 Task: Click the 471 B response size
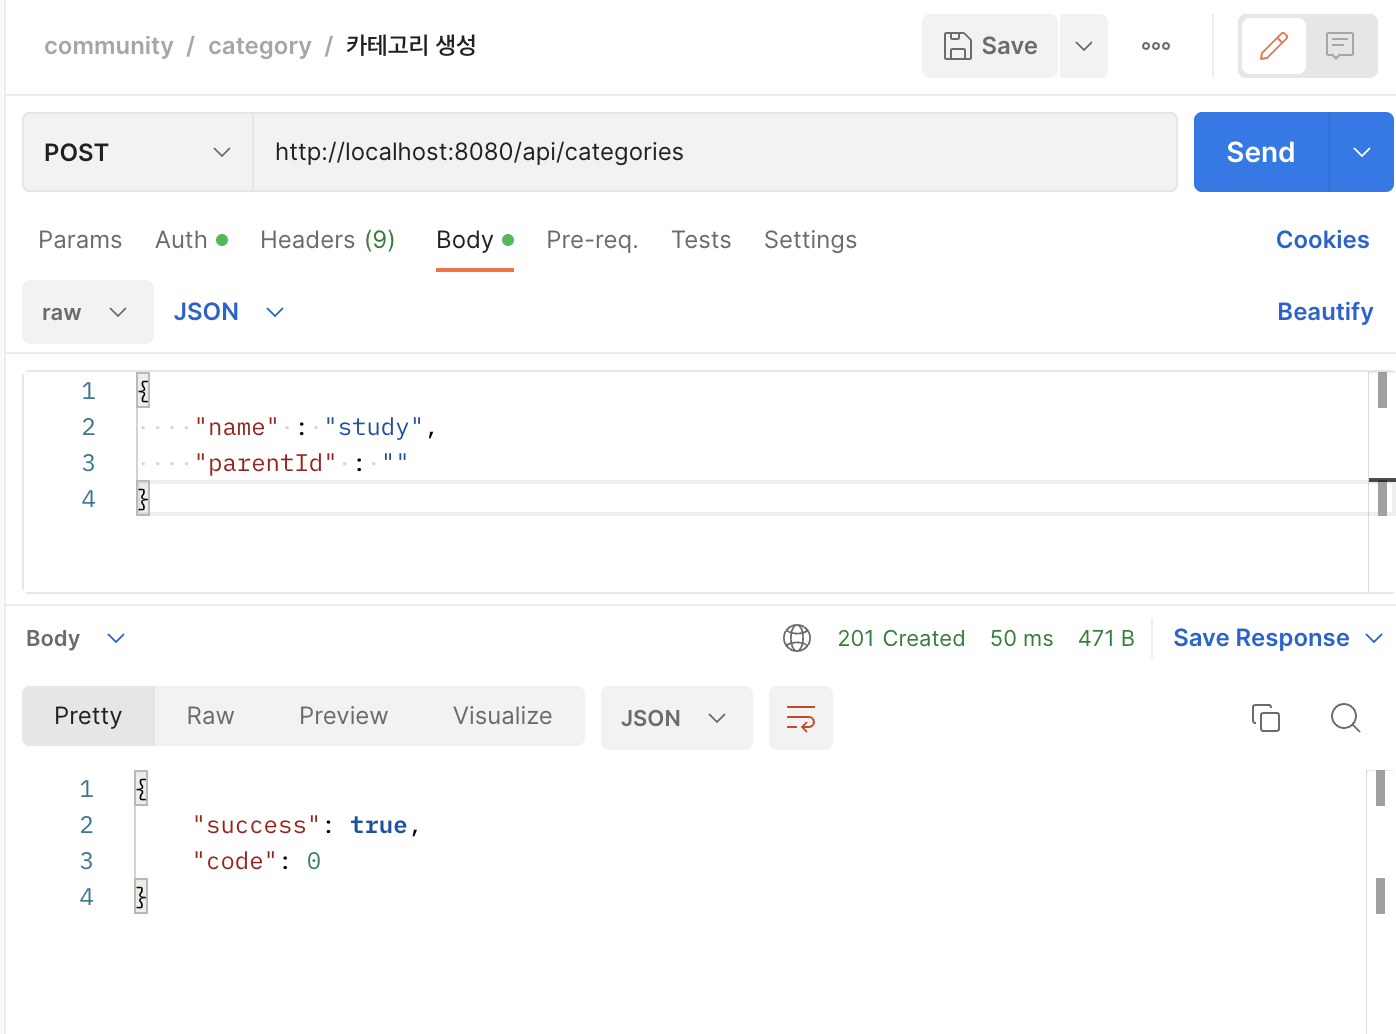pyautogui.click(x=1106, y=638)
